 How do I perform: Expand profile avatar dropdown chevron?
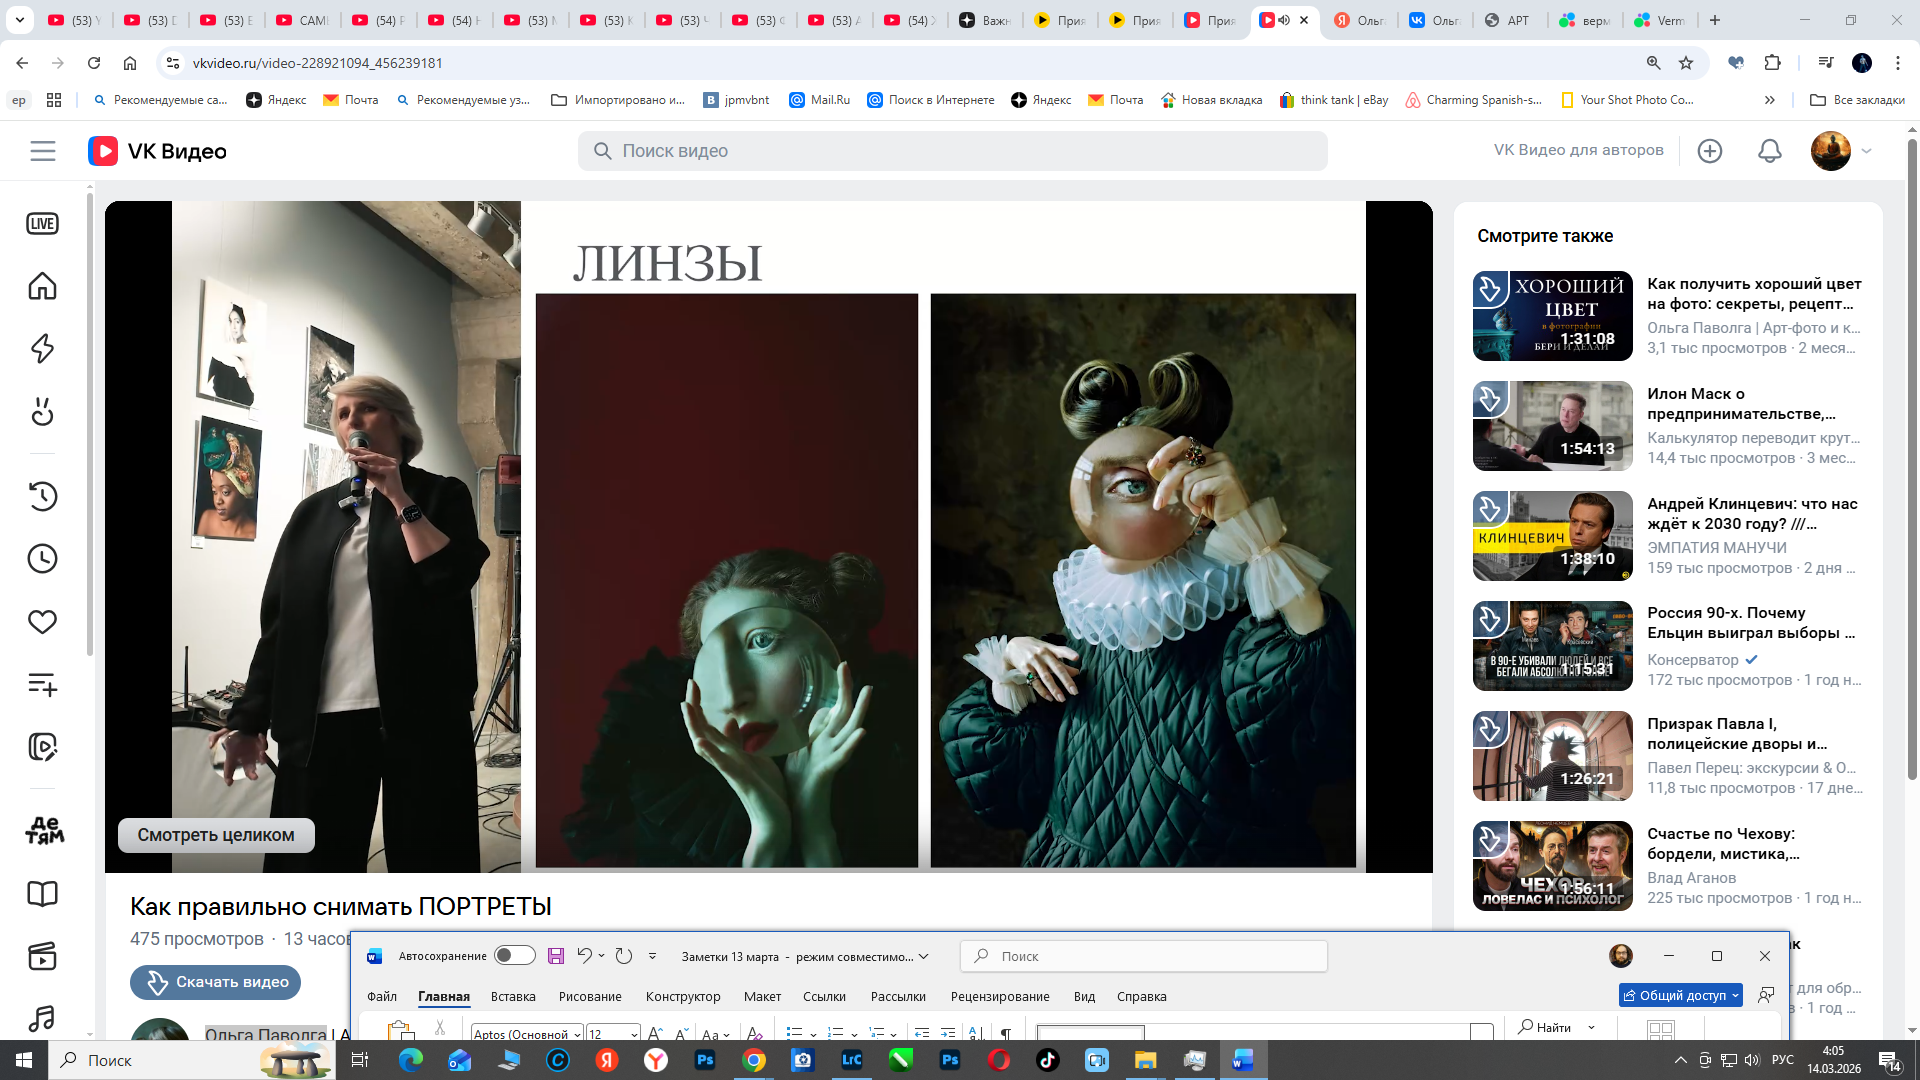coord(1866,151)
